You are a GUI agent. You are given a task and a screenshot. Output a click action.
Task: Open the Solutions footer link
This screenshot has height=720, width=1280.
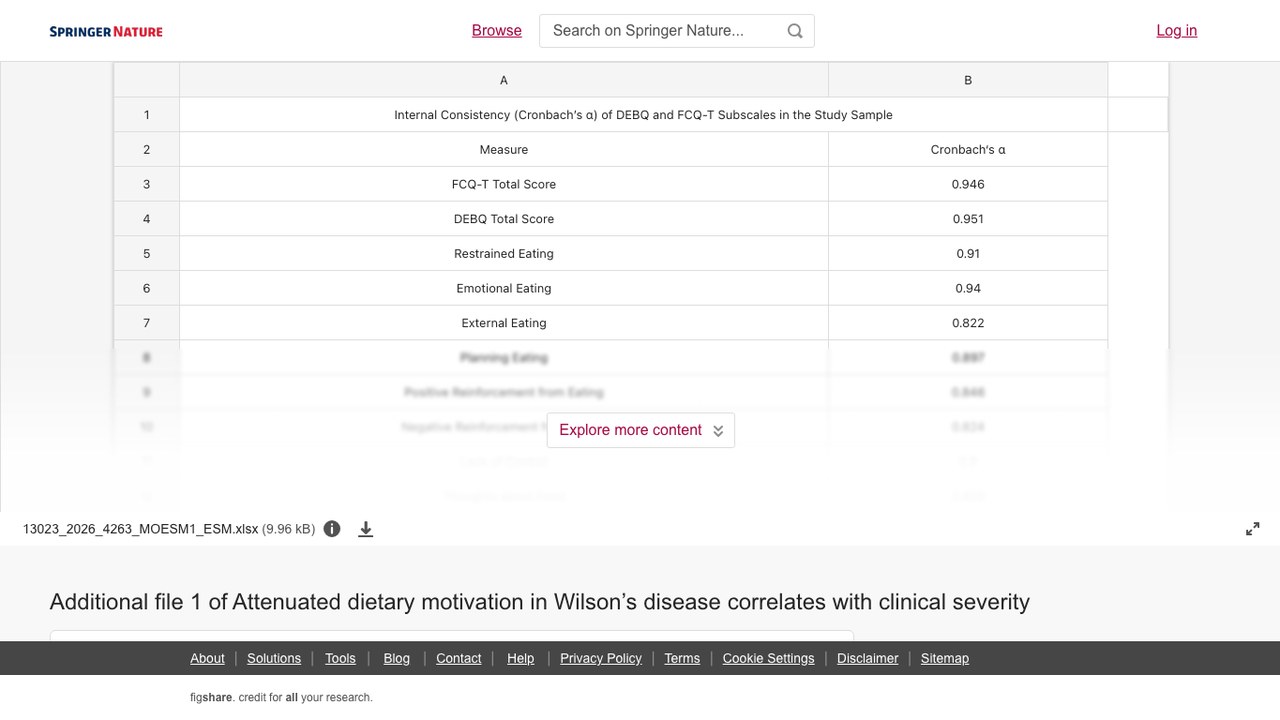coord(274,658)
